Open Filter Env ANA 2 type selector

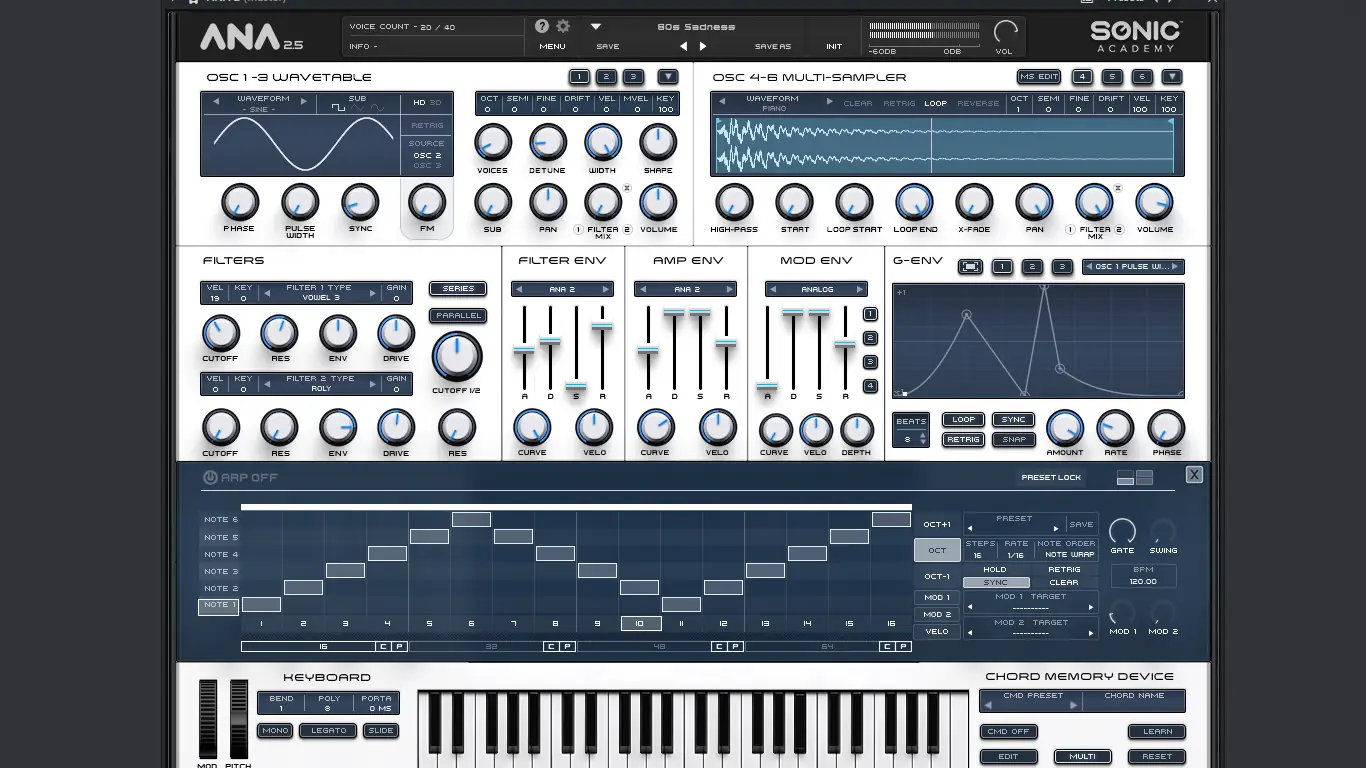click(563, 289)
